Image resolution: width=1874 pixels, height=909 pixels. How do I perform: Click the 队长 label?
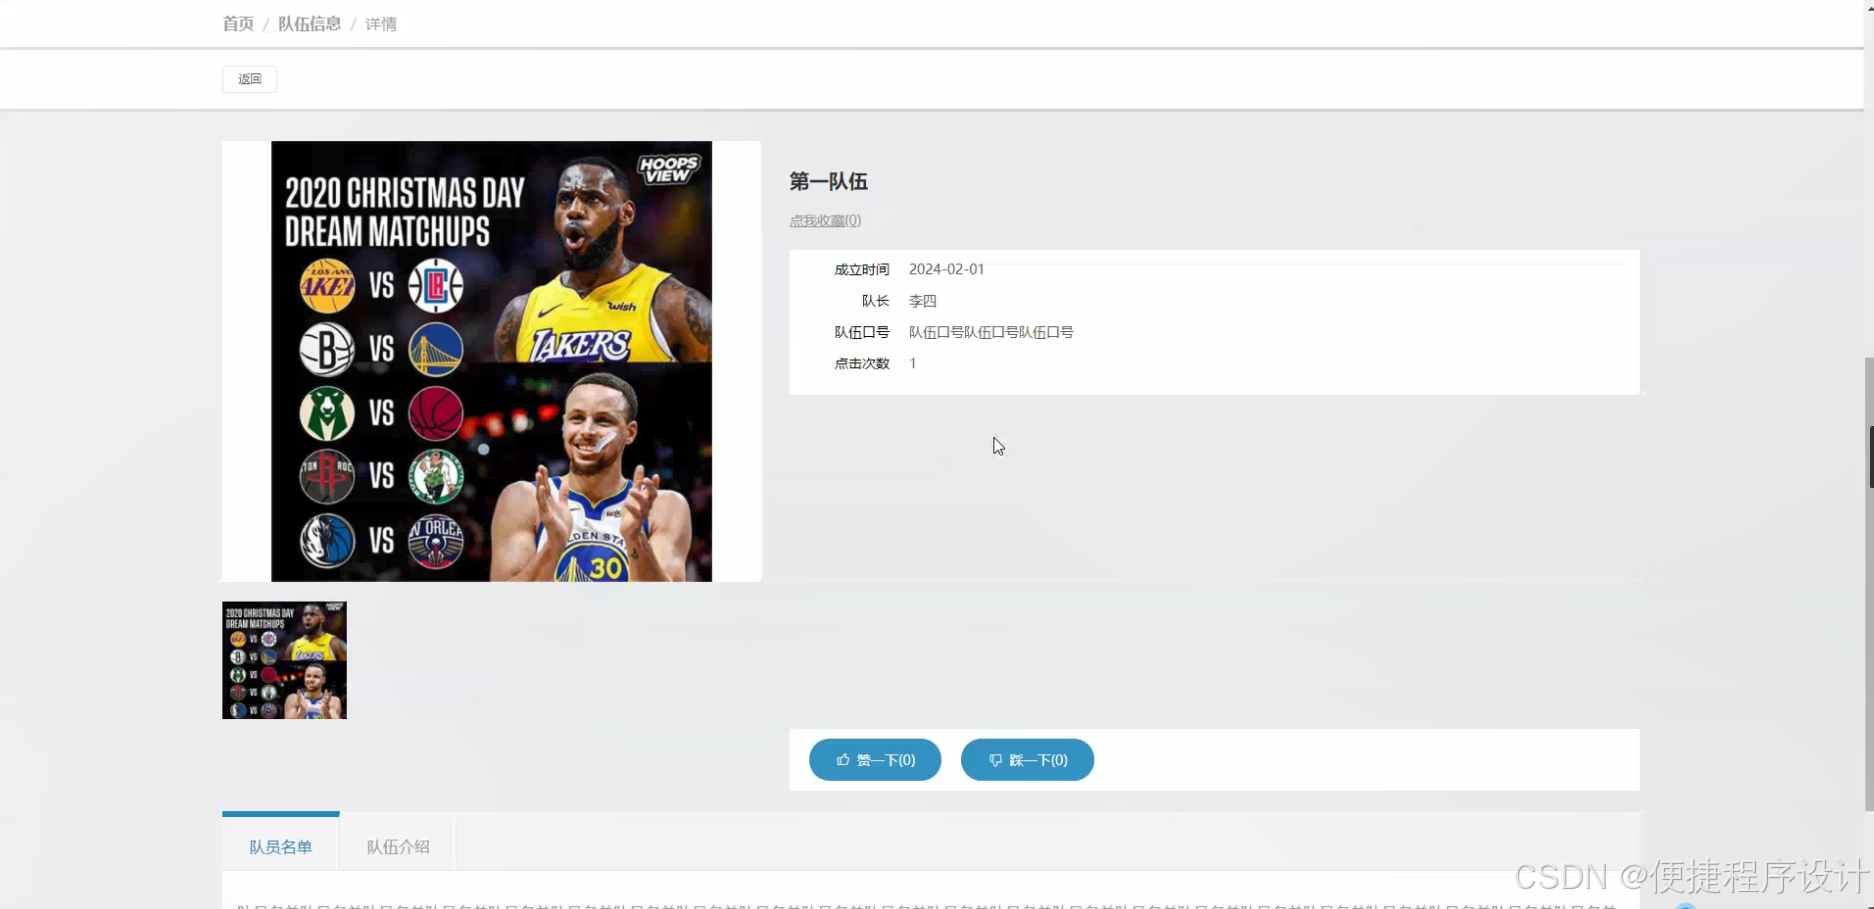(875, 301)
